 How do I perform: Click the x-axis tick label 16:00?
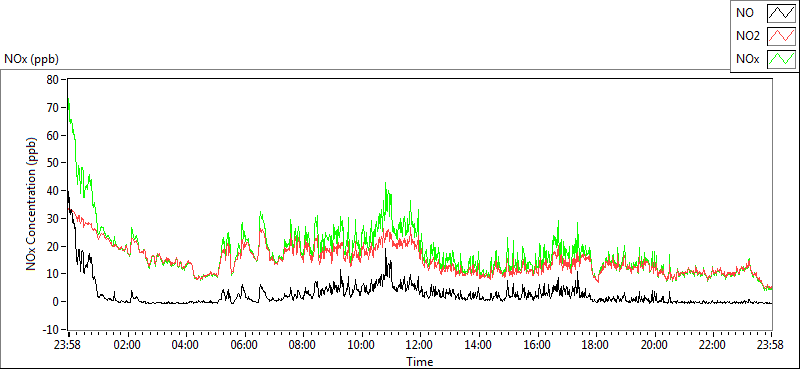[x=537, y=344]
